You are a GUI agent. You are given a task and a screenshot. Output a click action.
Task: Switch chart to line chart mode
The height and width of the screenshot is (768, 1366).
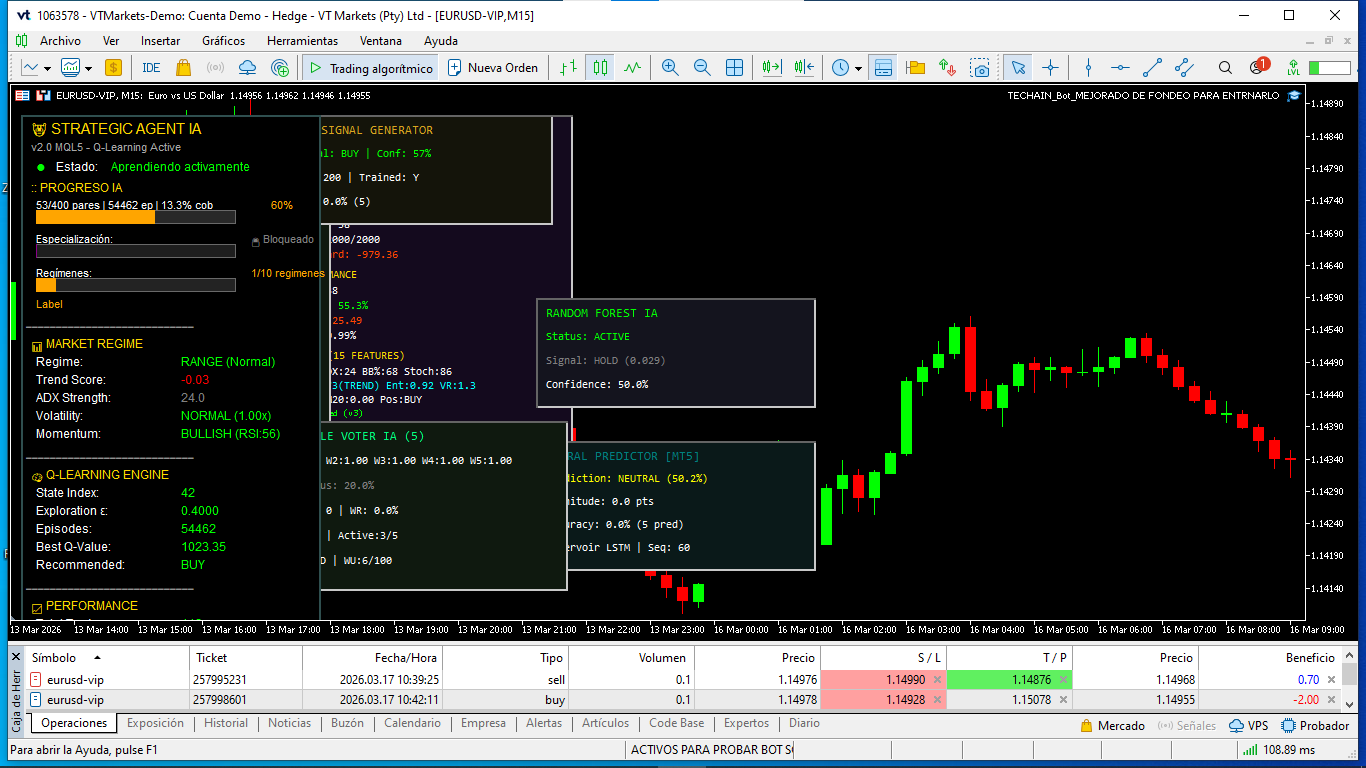click(x=632, y=68)
